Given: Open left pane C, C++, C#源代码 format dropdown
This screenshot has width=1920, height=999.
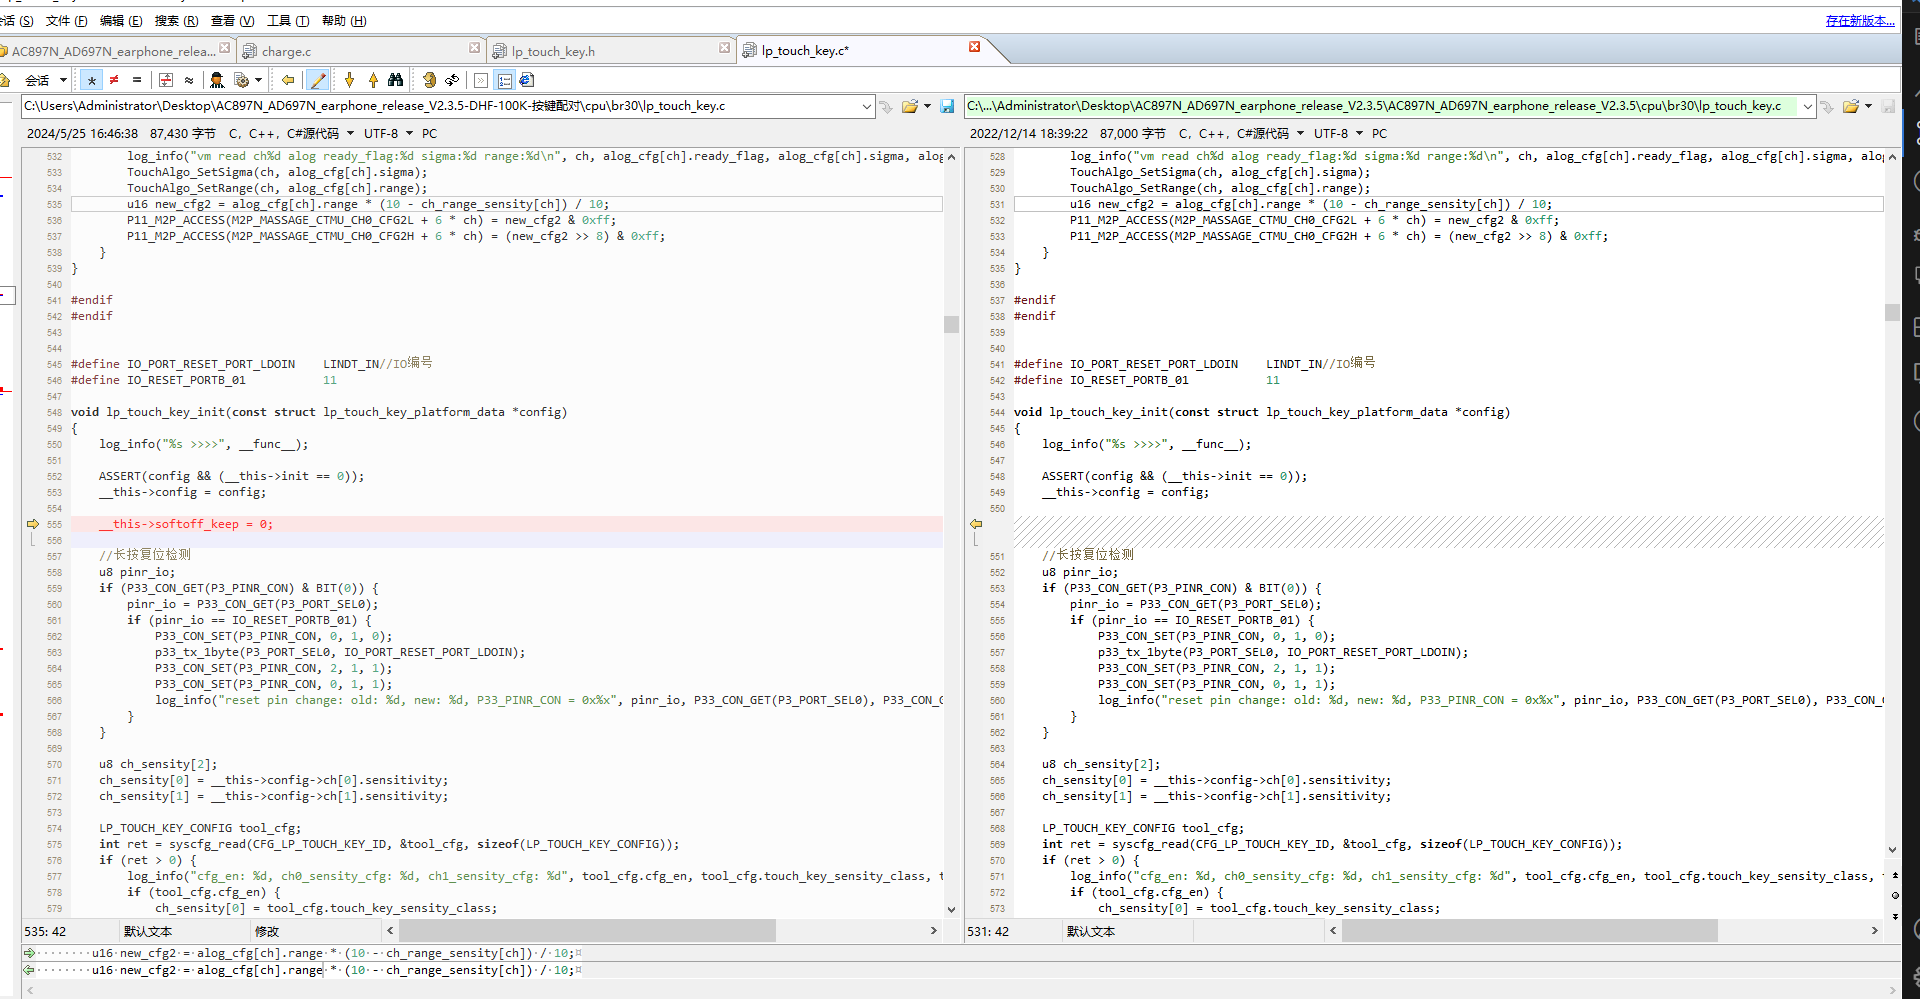Looking at the screenshot, I should pyautogui.click(x=291, y=134).
